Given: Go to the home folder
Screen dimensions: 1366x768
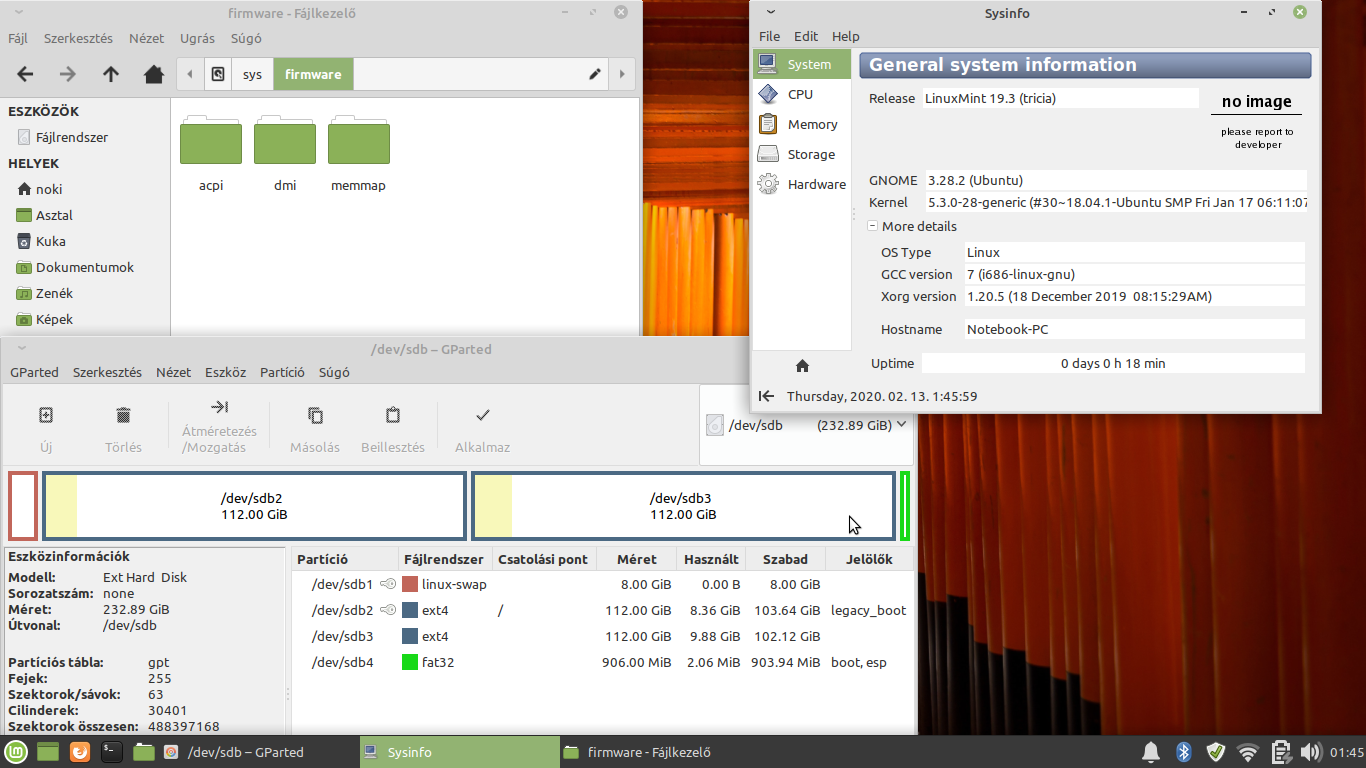Looking at the screenshot, I should tap(154, 74).
